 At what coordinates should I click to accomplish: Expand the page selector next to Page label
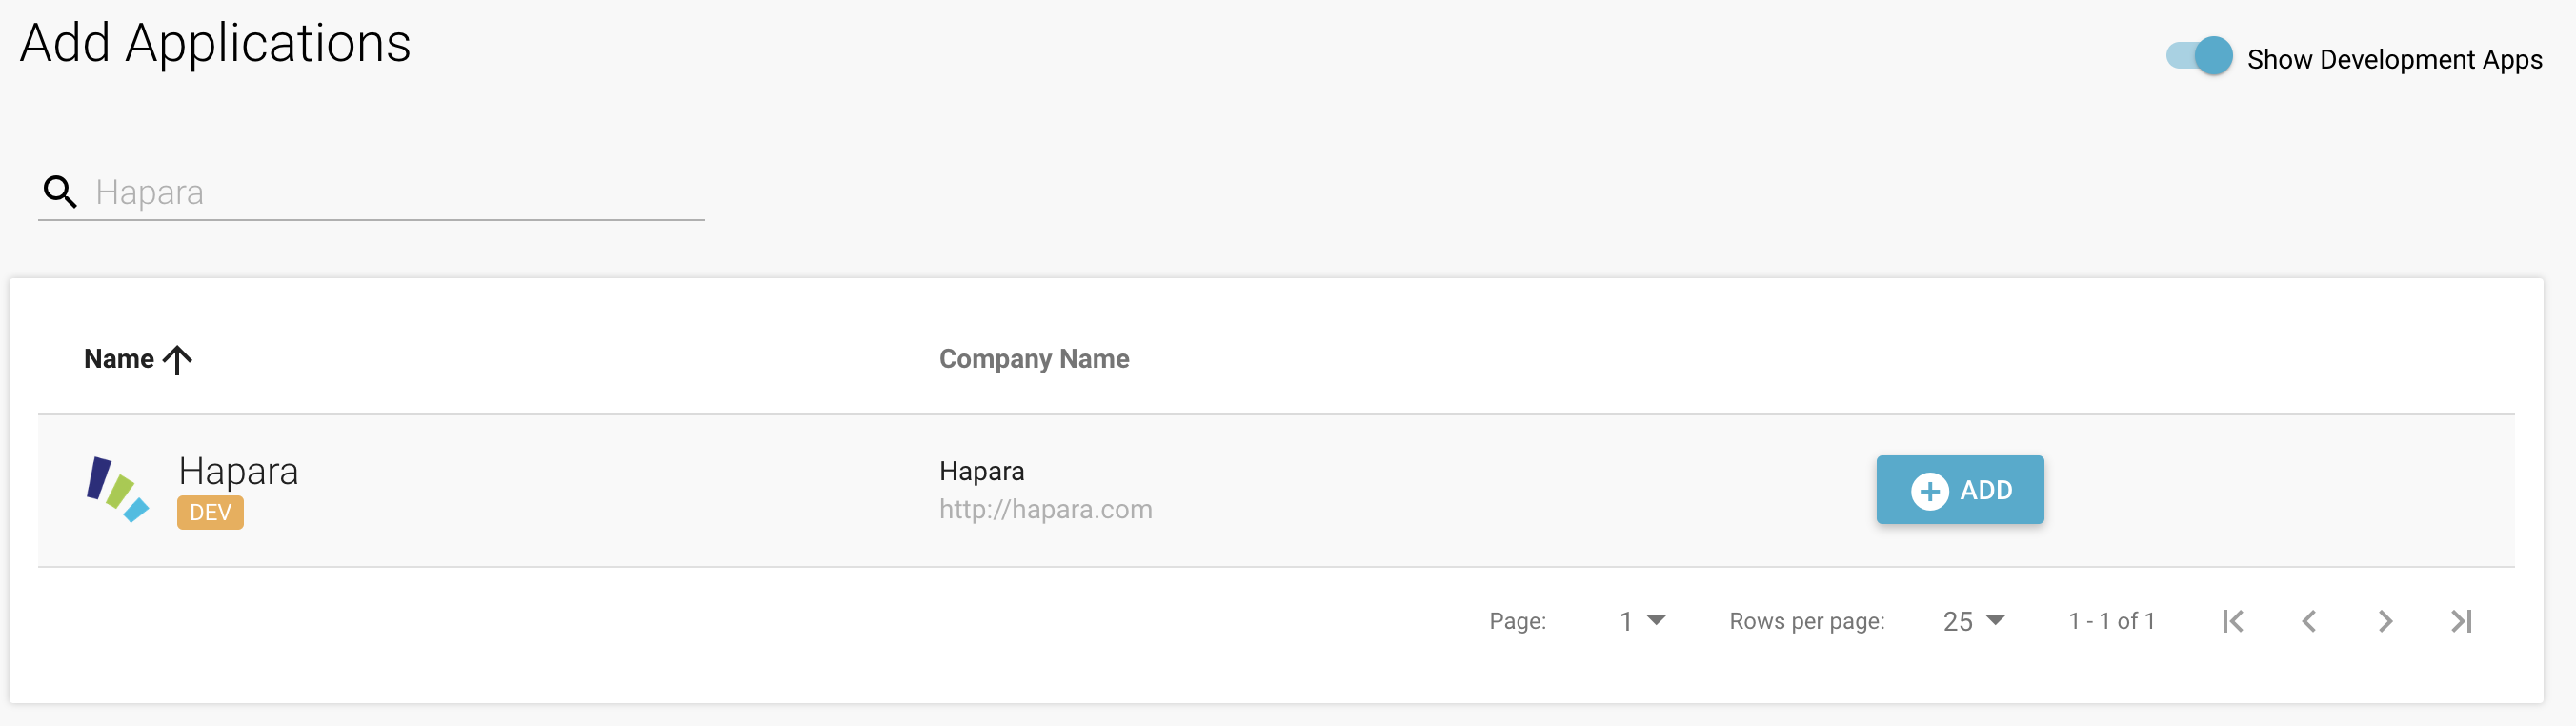click(x=1643, y=621)
